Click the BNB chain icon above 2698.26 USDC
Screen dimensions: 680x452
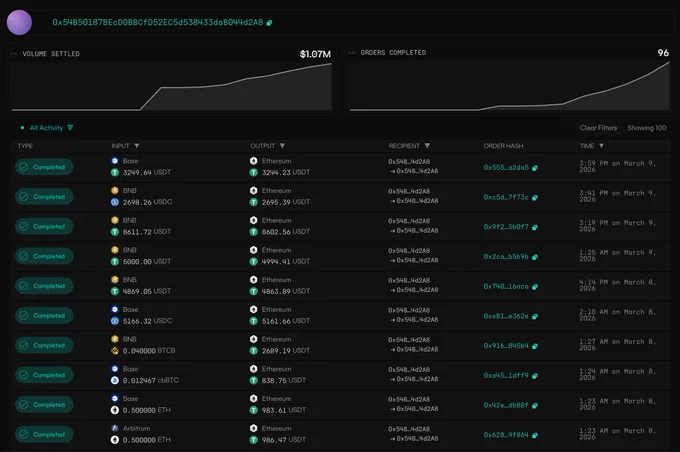coord(115,190)
